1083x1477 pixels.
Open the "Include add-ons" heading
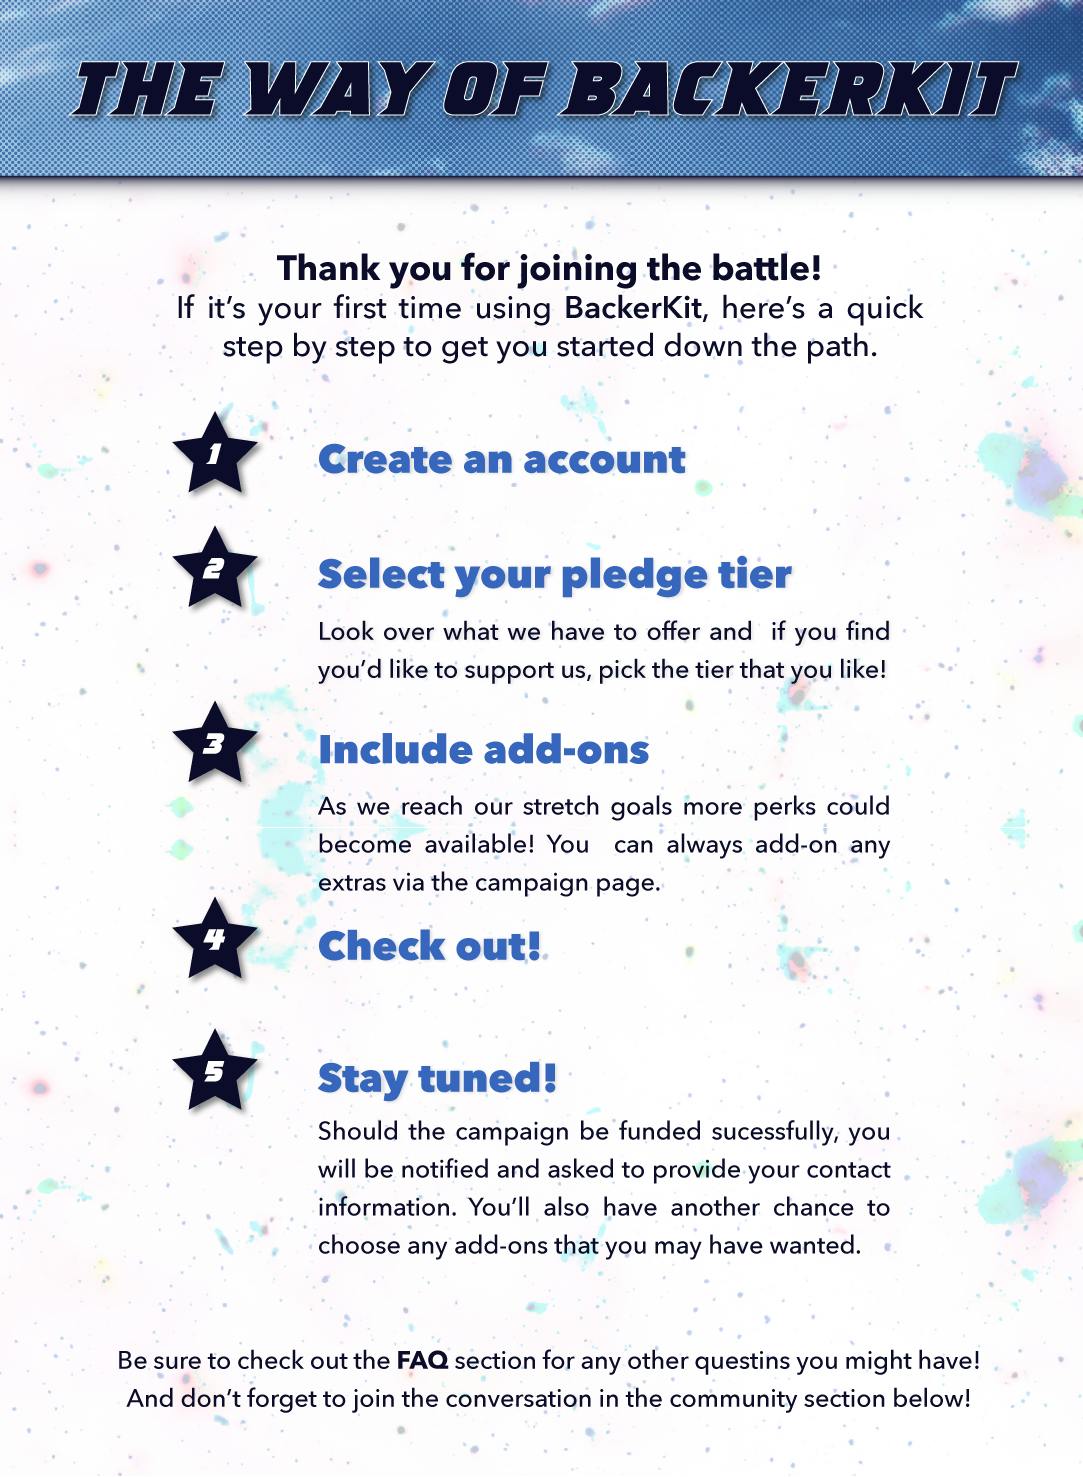coord(483,750)
